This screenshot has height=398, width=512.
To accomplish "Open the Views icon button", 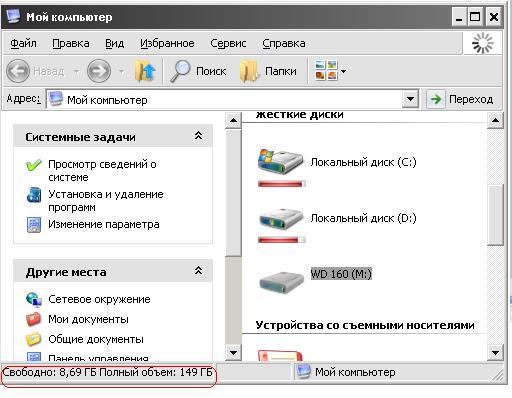I will pos(326,70).
